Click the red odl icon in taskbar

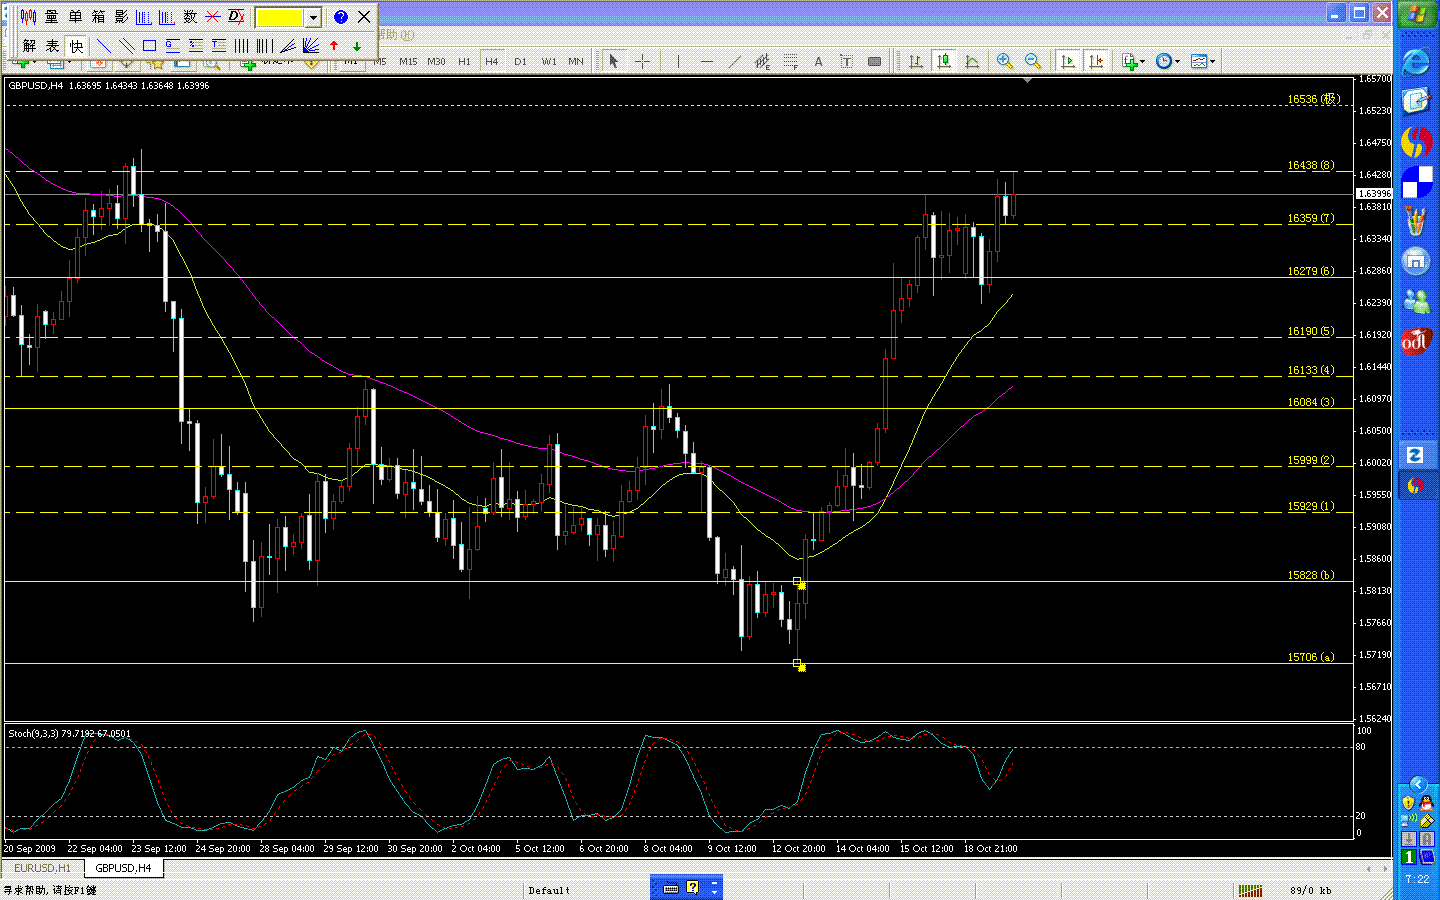tap(1416, 342)
